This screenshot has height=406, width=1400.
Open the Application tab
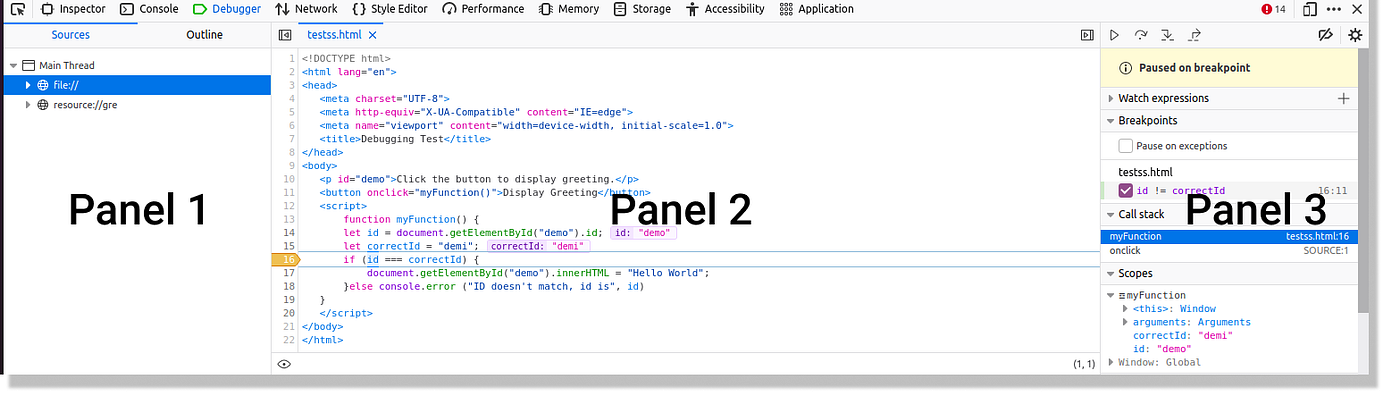coord(816,9)
